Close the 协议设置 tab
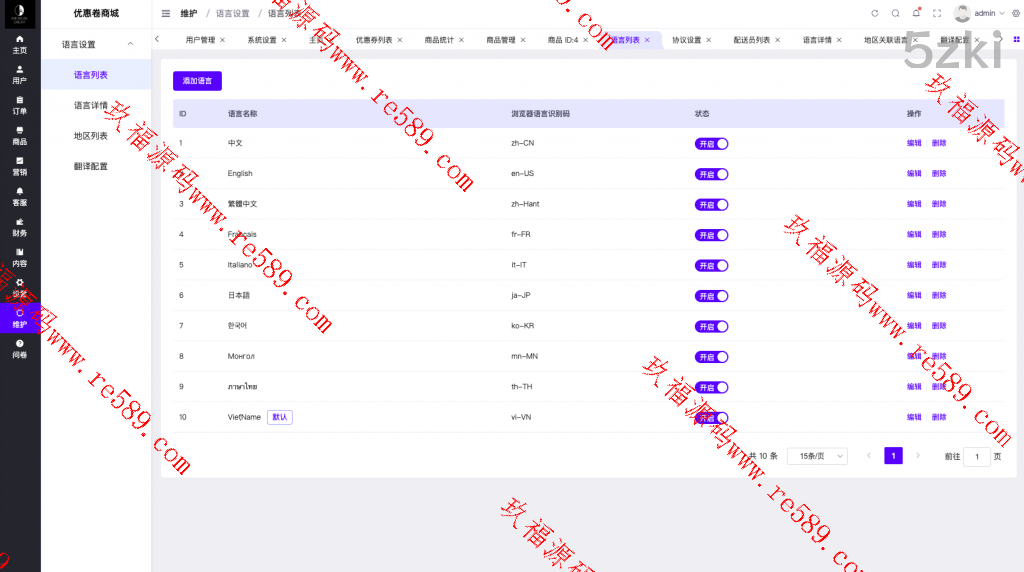 [709, 40]
